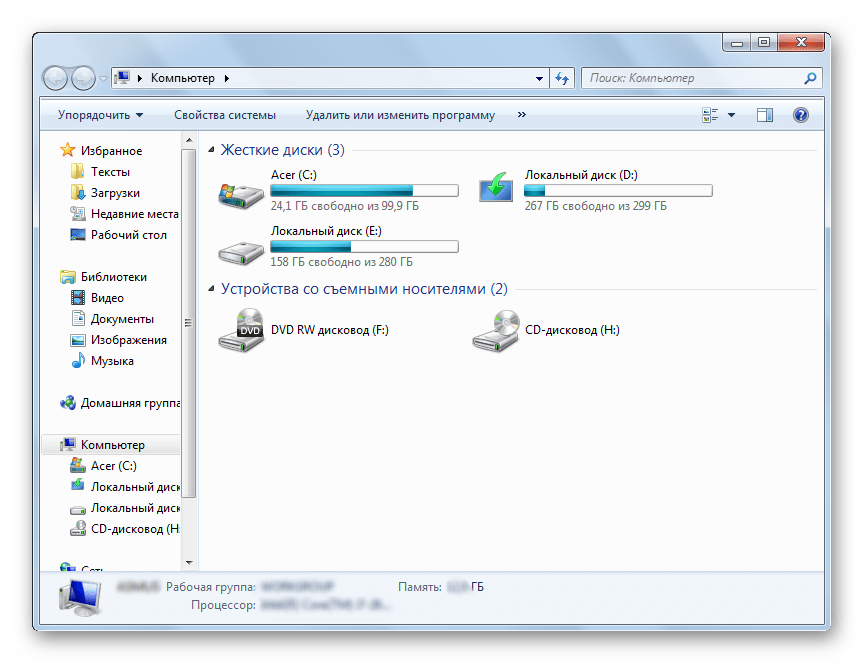Click the Downloads folder icon in Favorites

pos(78,192)
